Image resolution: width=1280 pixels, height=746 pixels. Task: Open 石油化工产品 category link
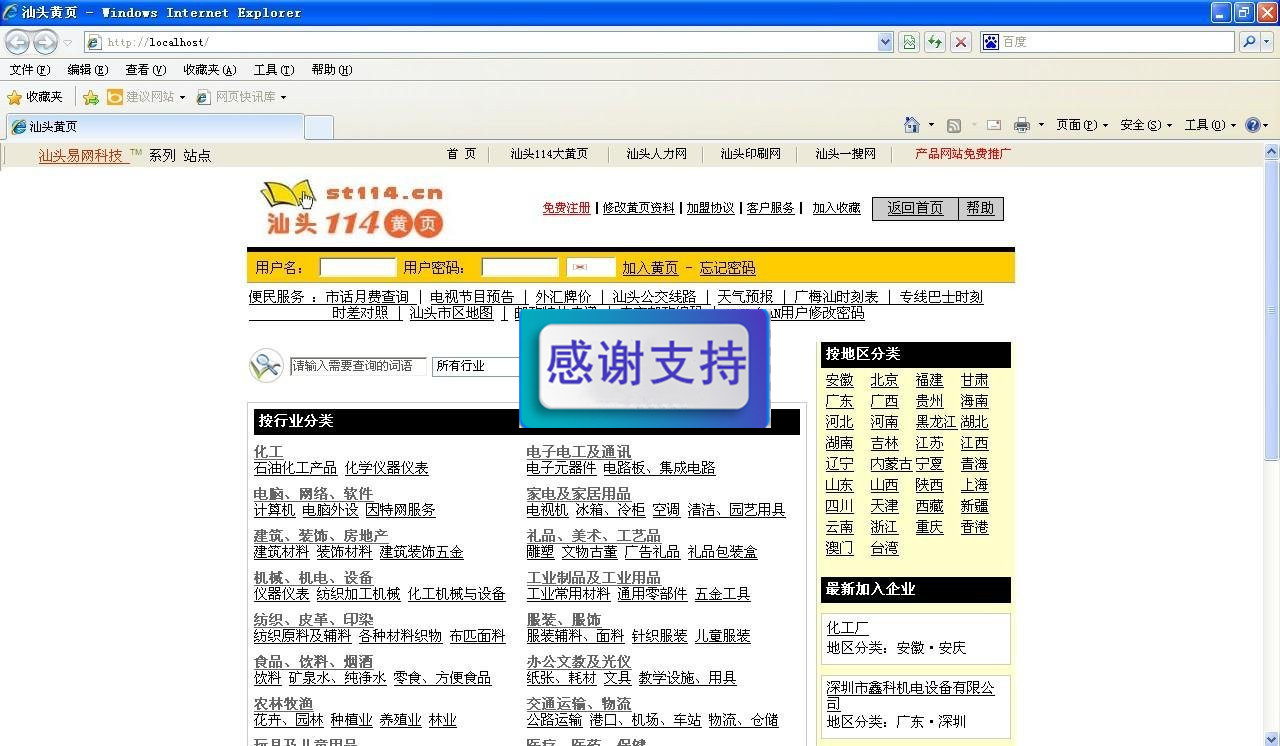[x=295, y=468]
